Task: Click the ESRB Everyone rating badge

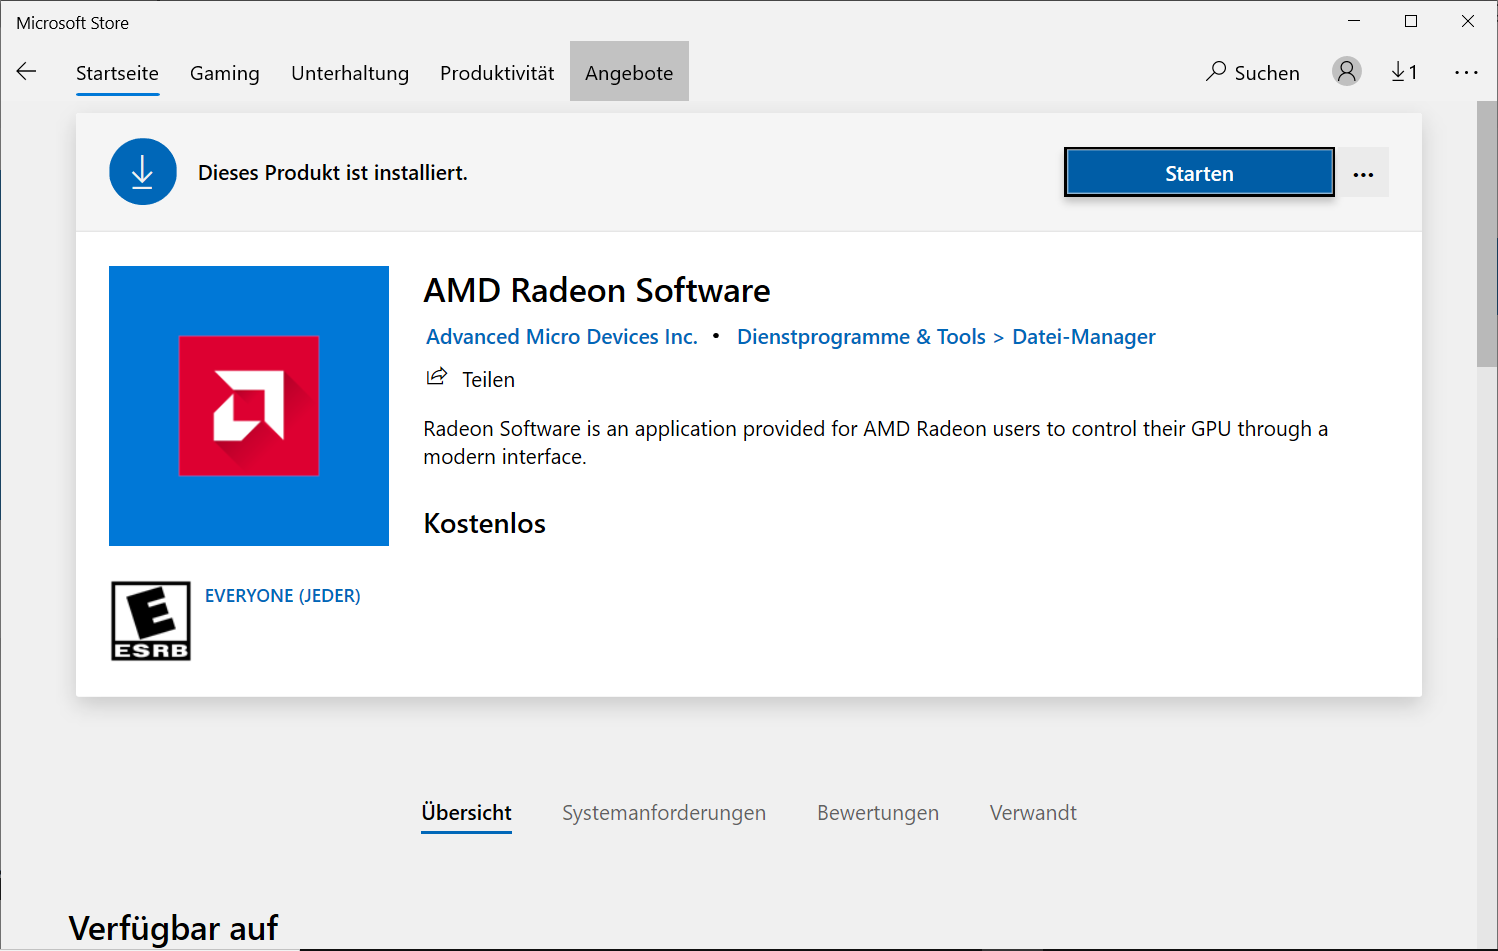Action: point(151,621)
